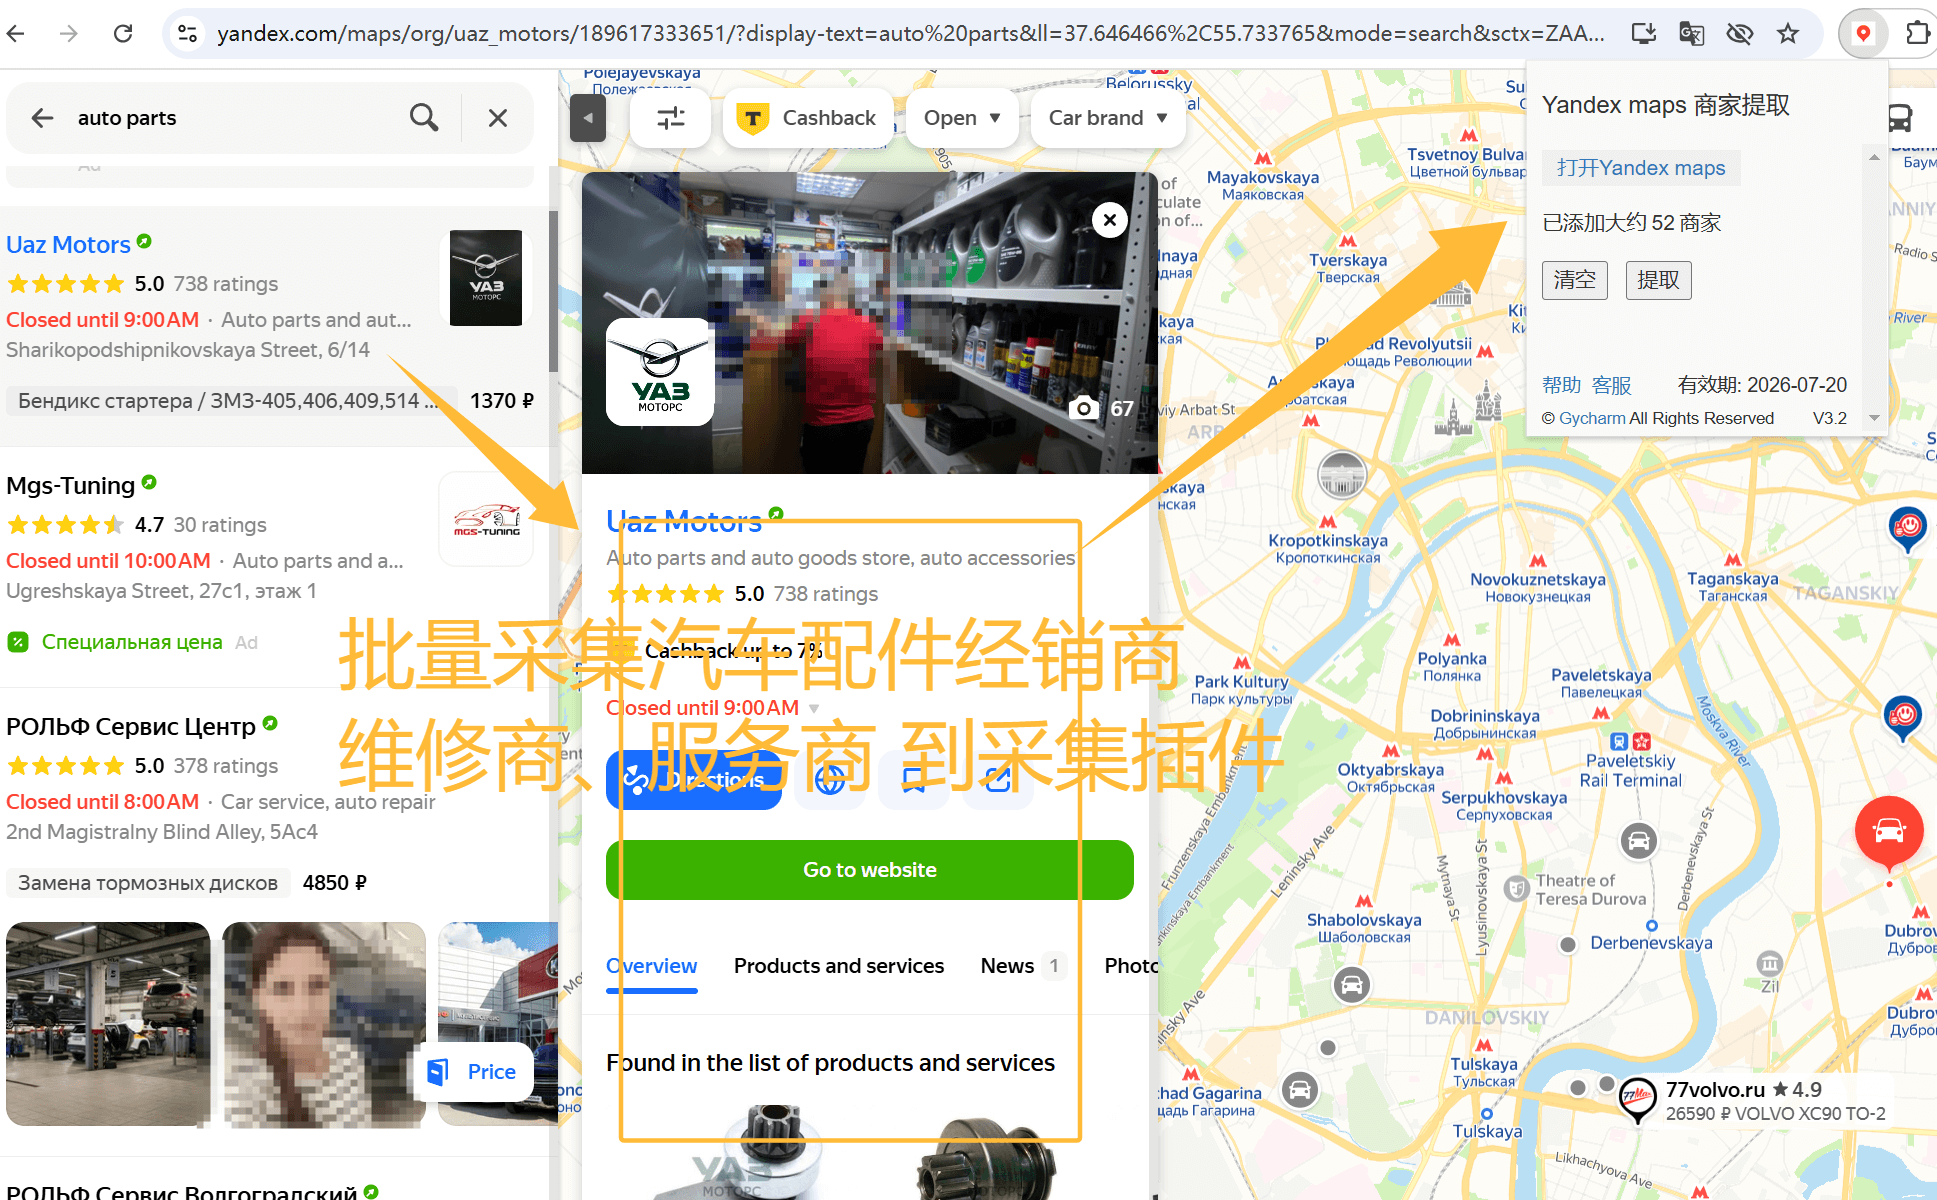
Task: Click the browser forward arrow
Action: click(x=69, y=33)
